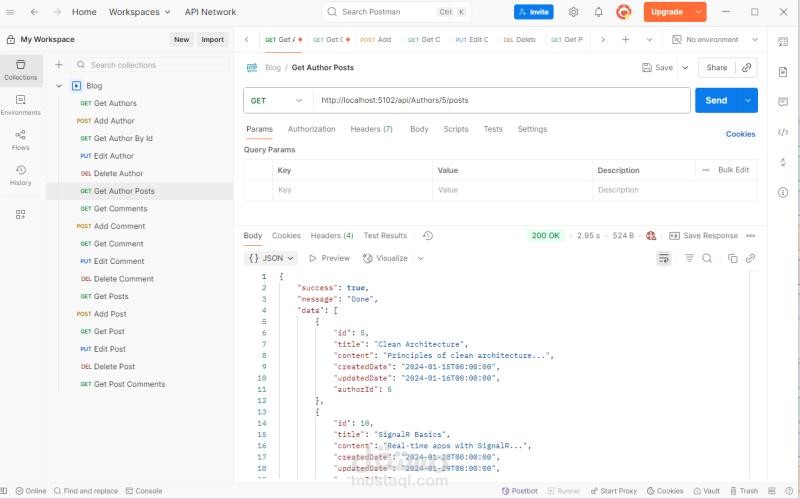Viewport: 800px width, 499px height.
Task: Open the configure sidebar grid icon
Action: pyautogui.click(x=20, y=214)
